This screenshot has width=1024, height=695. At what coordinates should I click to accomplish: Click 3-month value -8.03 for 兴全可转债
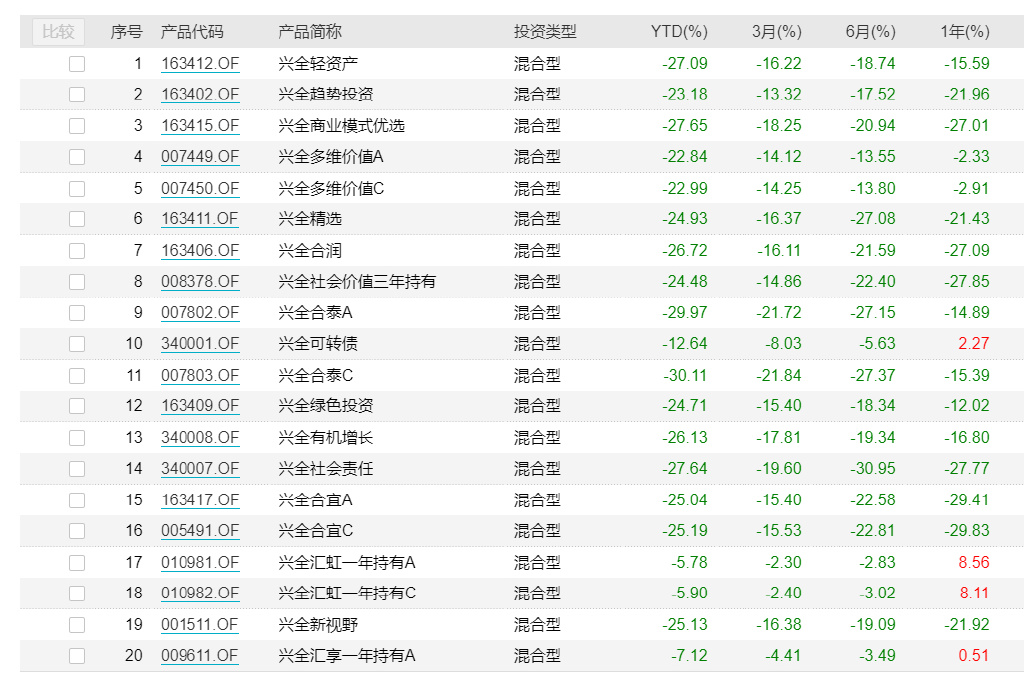tap(784, 344)
